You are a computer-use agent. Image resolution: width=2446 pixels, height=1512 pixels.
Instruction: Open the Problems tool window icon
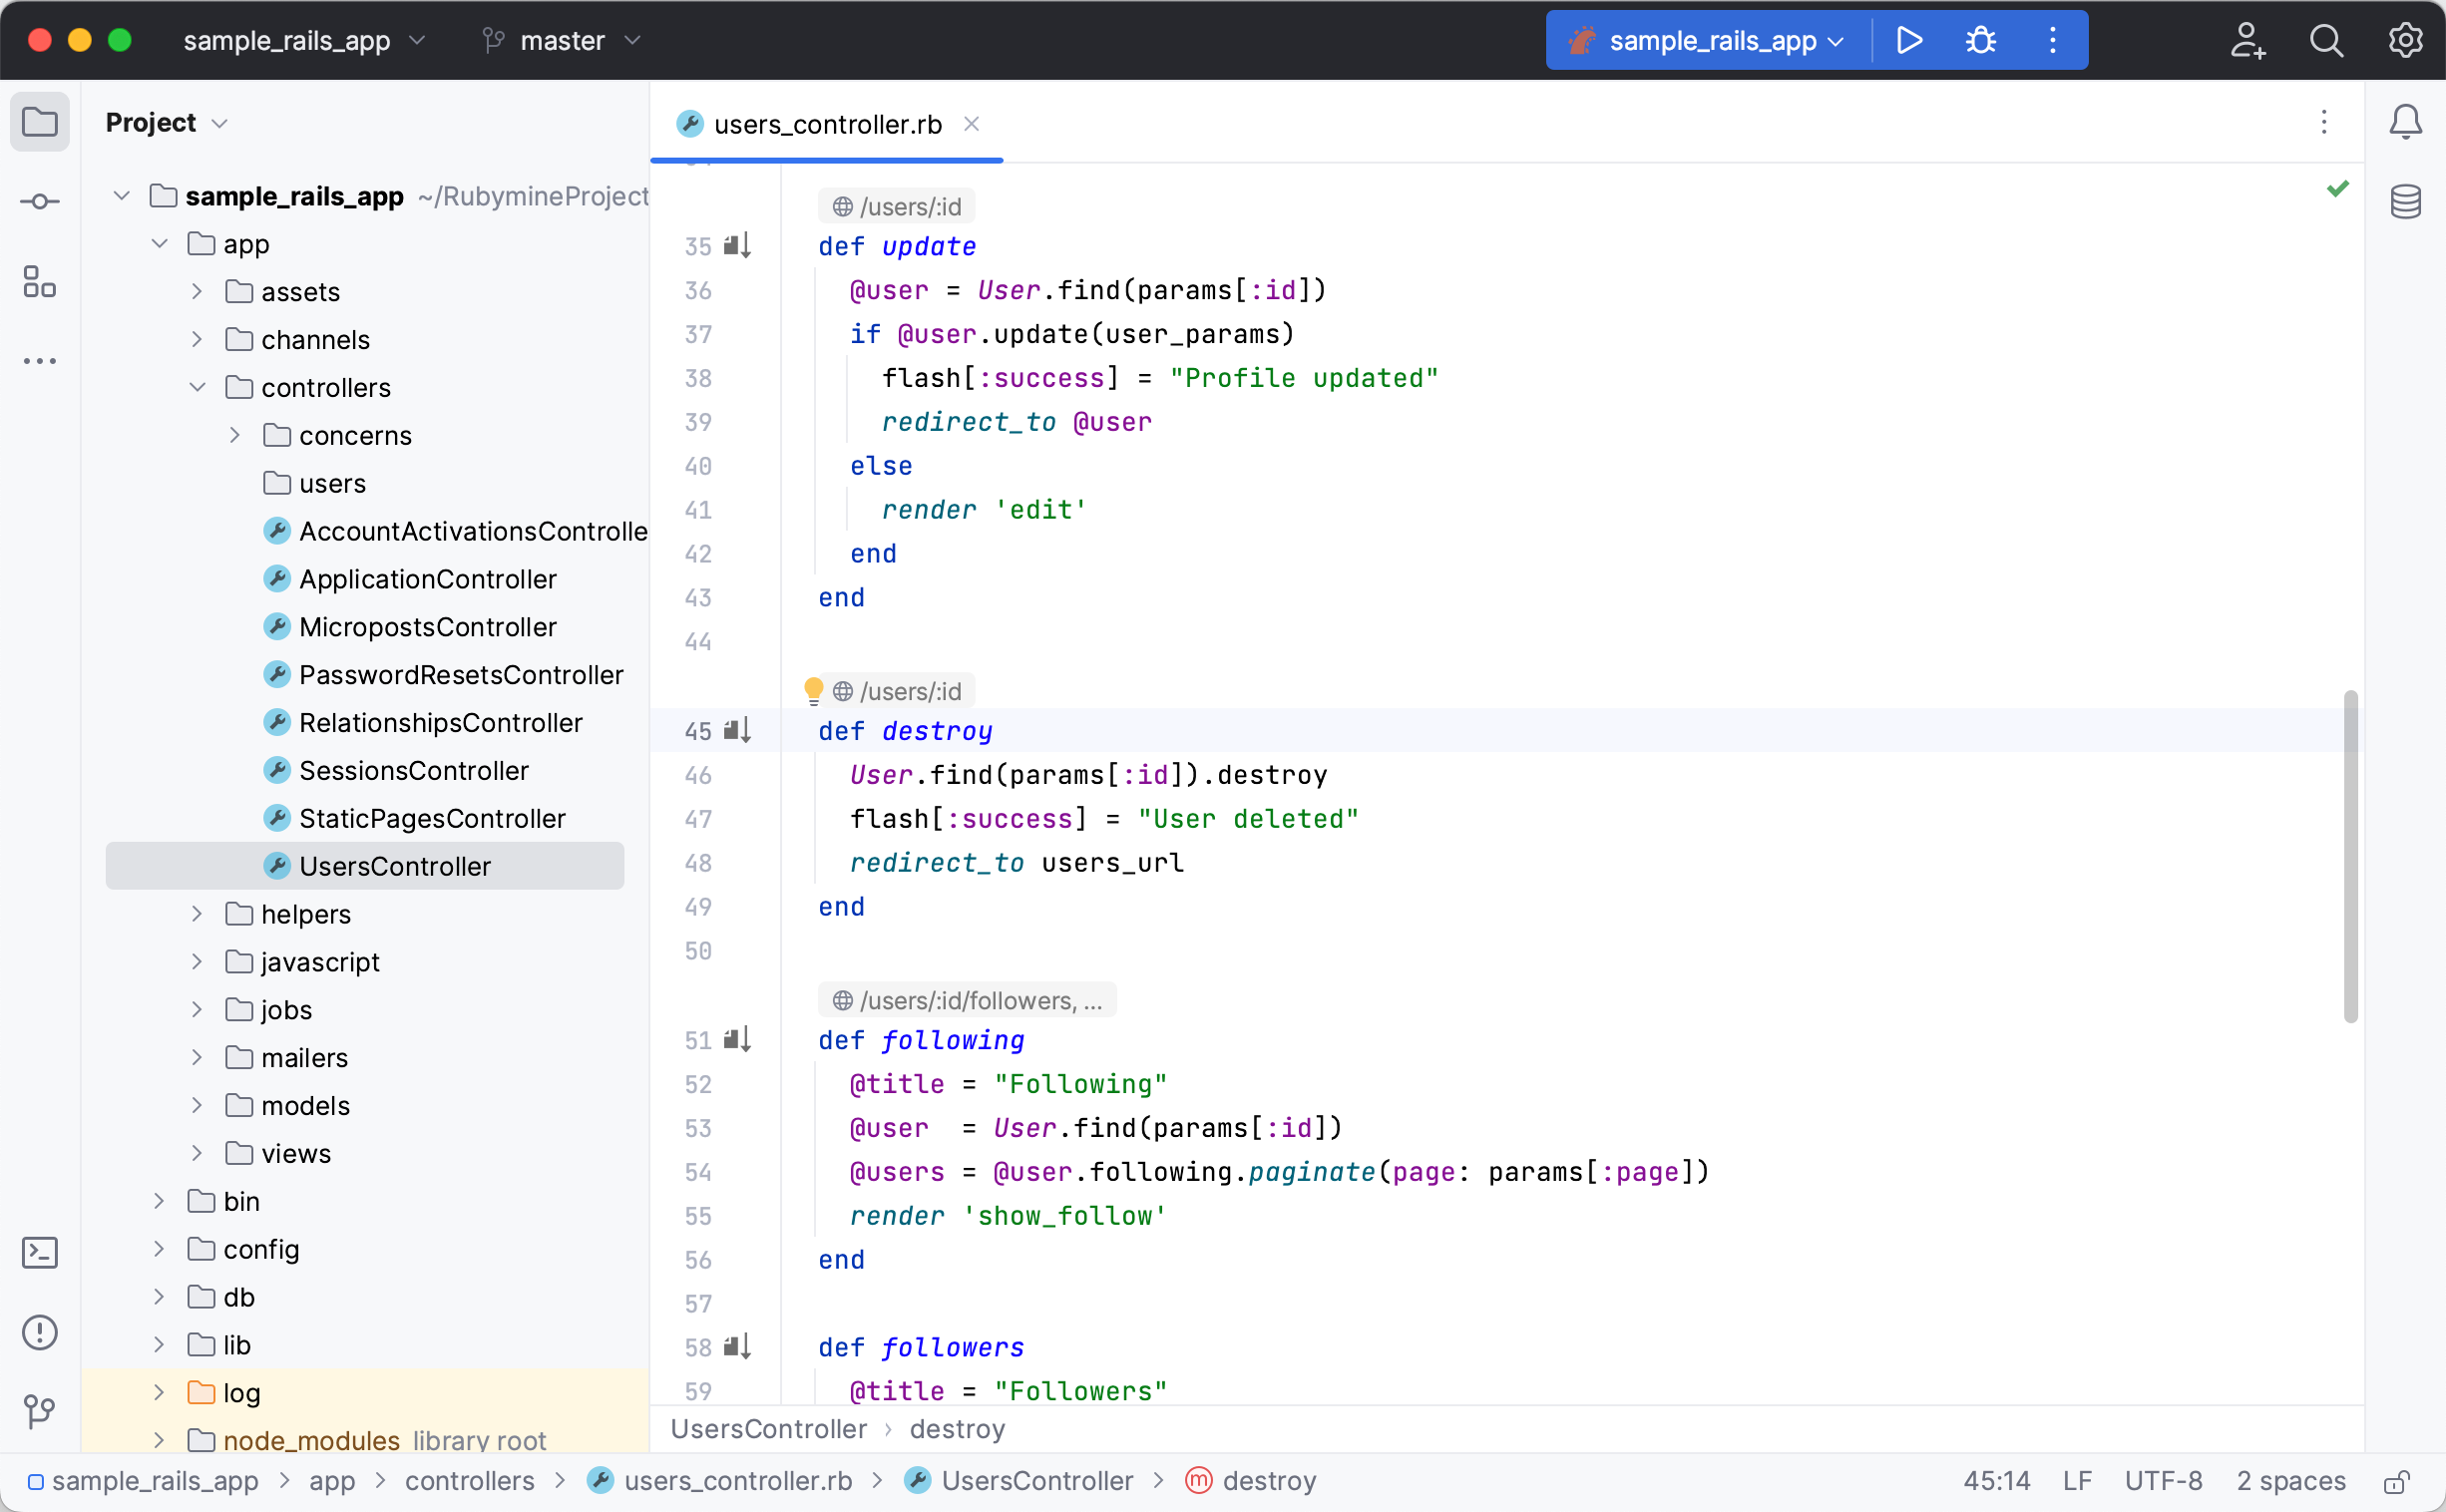(40, 1332)
